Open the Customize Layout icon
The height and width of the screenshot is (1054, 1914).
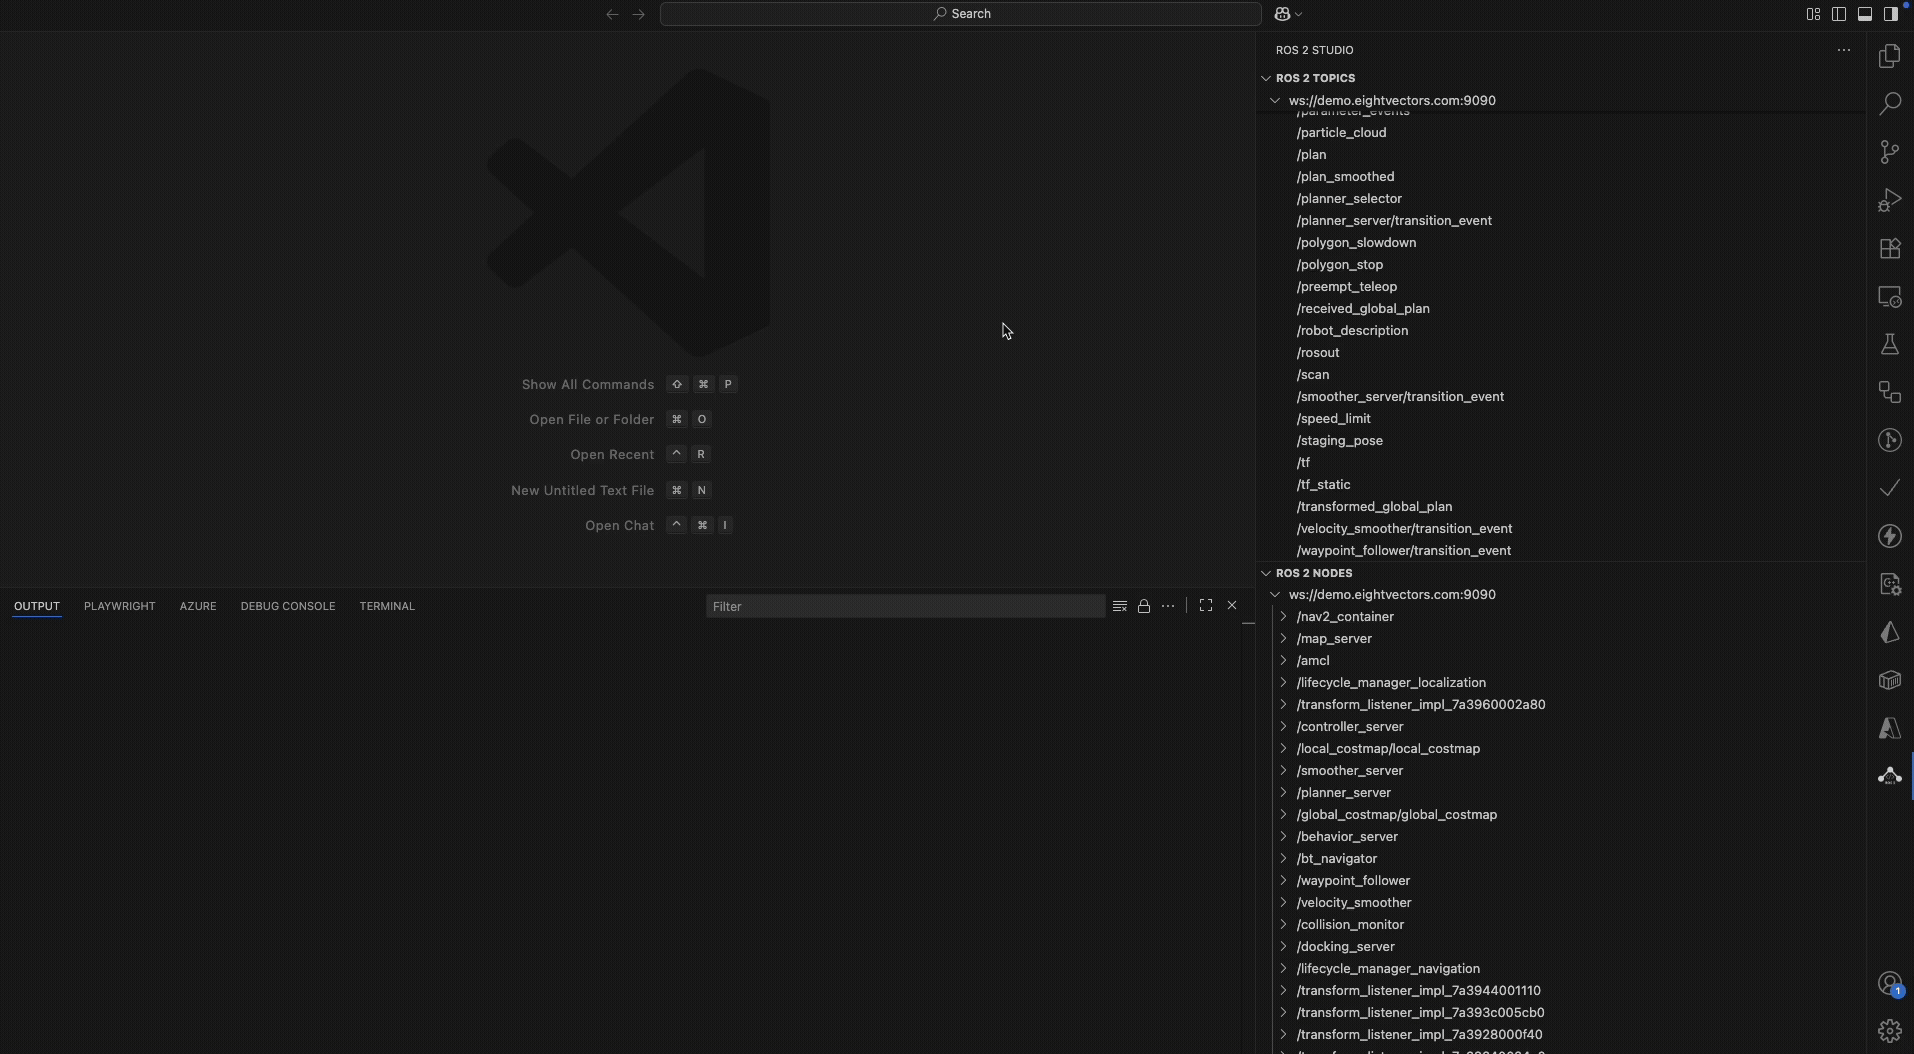[x=1813, y=14]
